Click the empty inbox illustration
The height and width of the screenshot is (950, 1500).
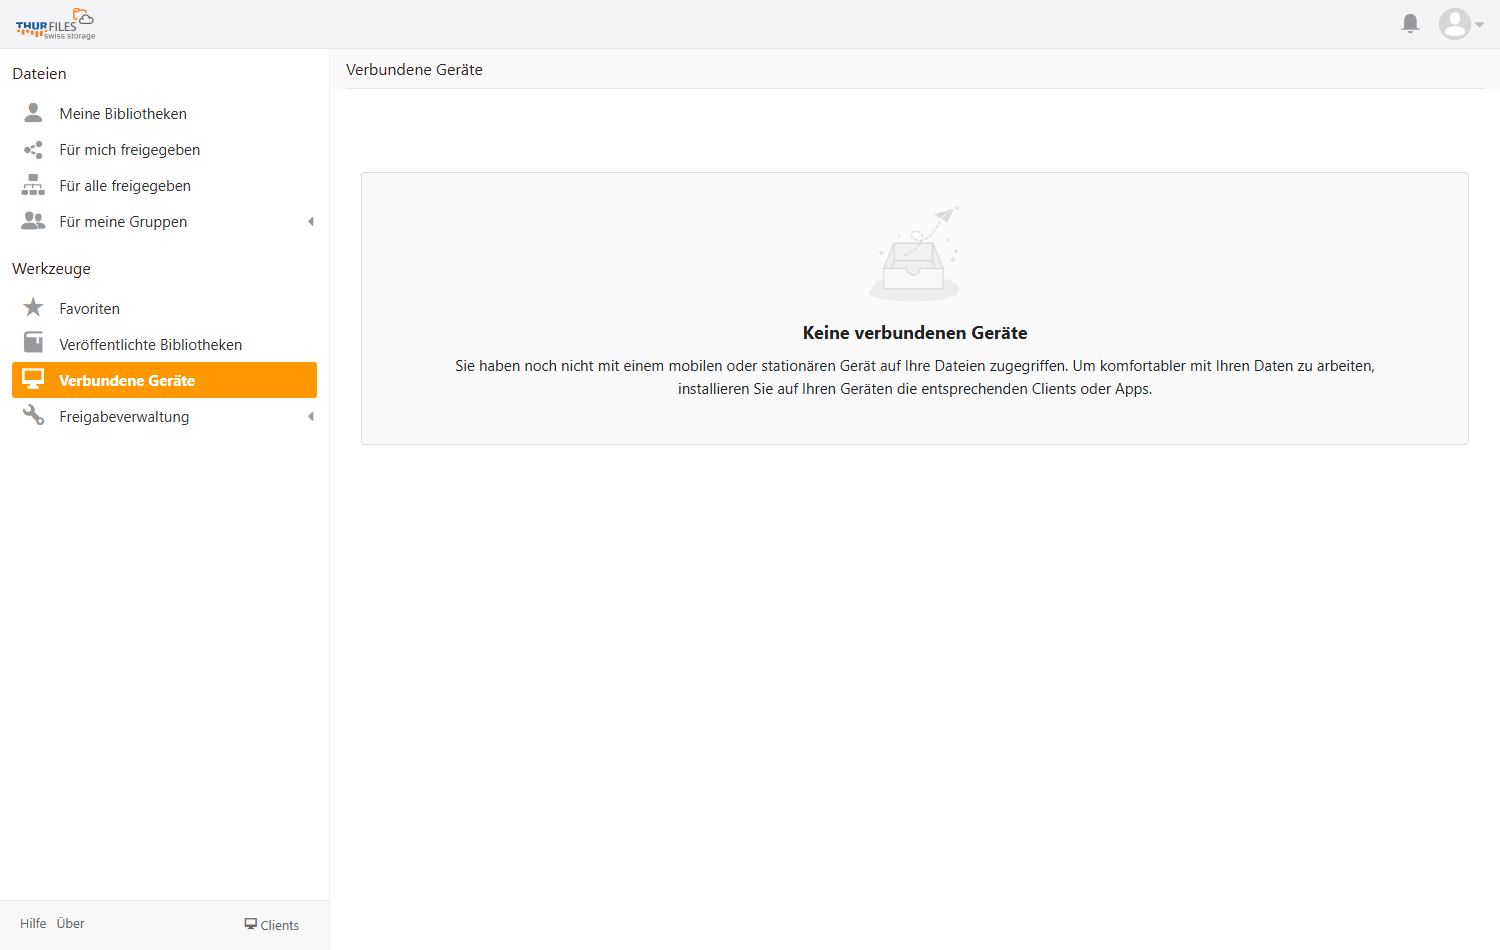915,254
